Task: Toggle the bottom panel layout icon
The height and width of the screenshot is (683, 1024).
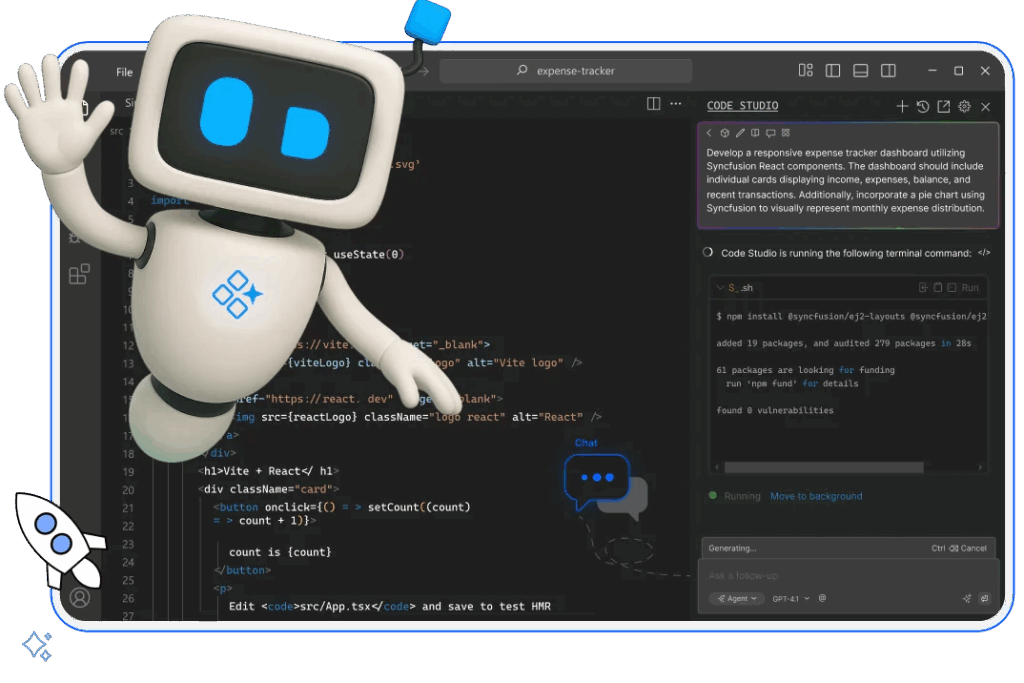Action: pos(861,71)
